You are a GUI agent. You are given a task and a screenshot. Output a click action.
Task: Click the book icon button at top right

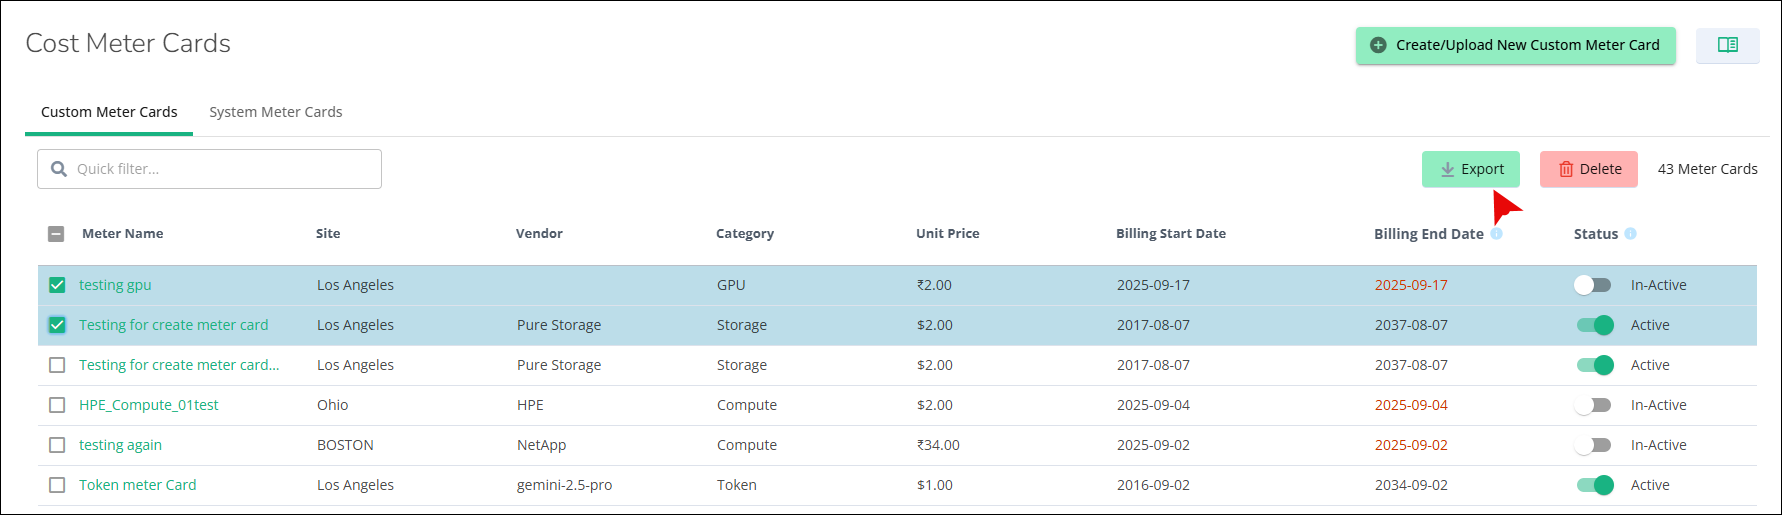[1727, 45]
